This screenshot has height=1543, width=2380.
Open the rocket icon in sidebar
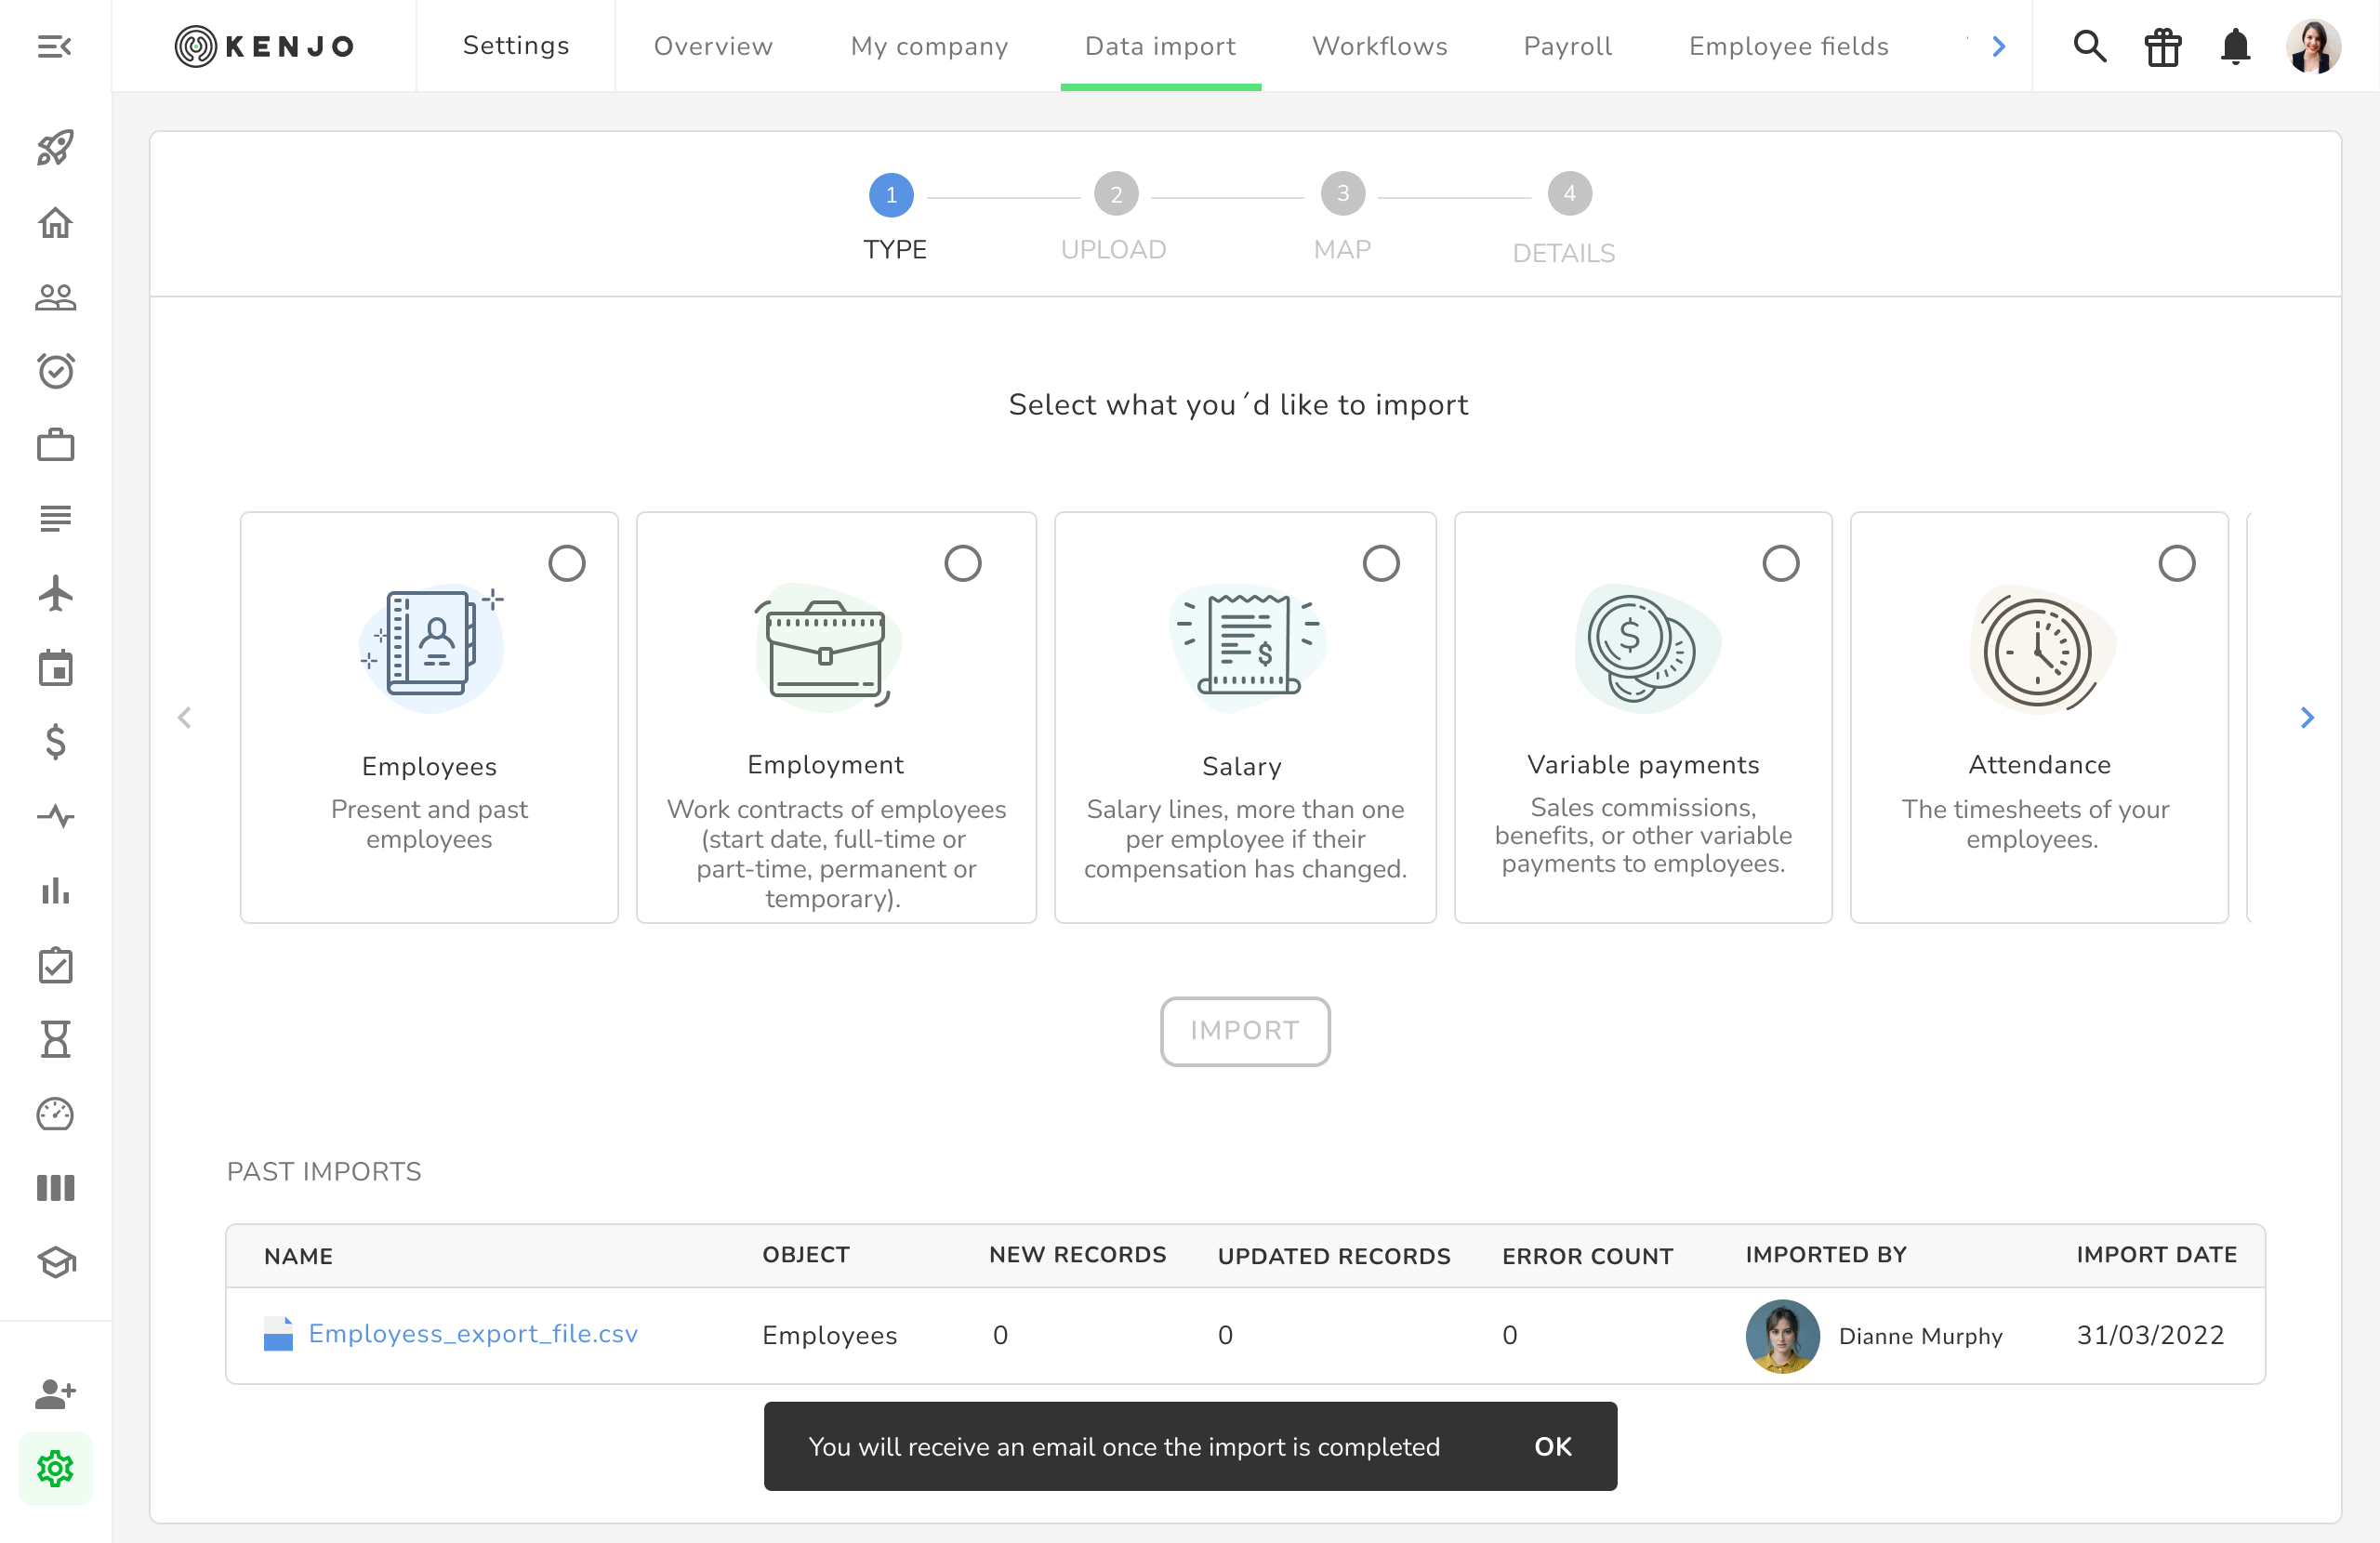pyautogui.click(x=55, y=147)
